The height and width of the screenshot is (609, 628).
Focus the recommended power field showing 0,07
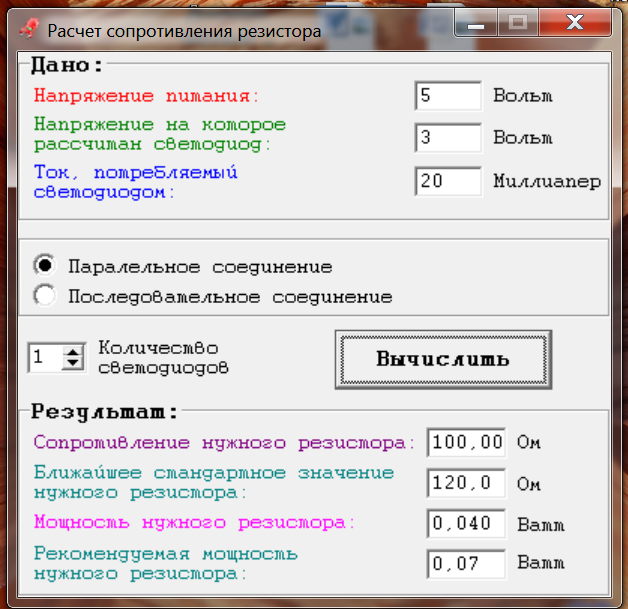pyautogui.click(x=466, y=564)
